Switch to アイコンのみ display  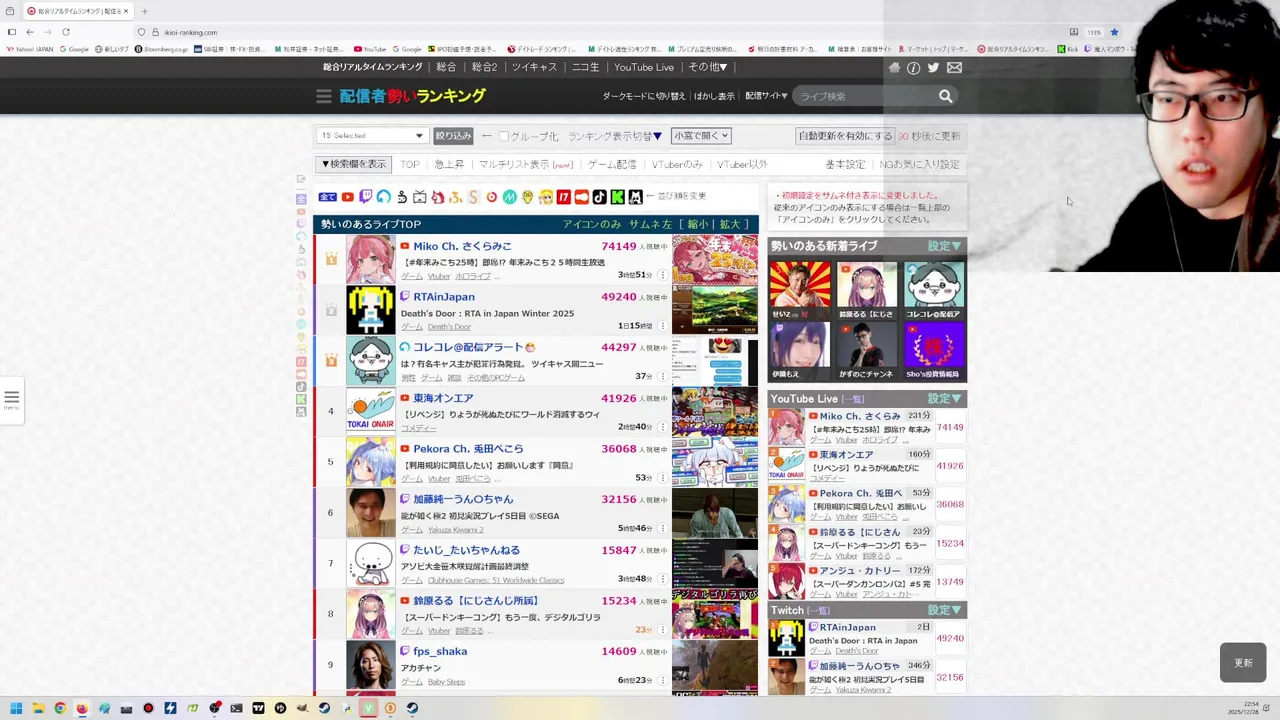click(x=592, y=225)
